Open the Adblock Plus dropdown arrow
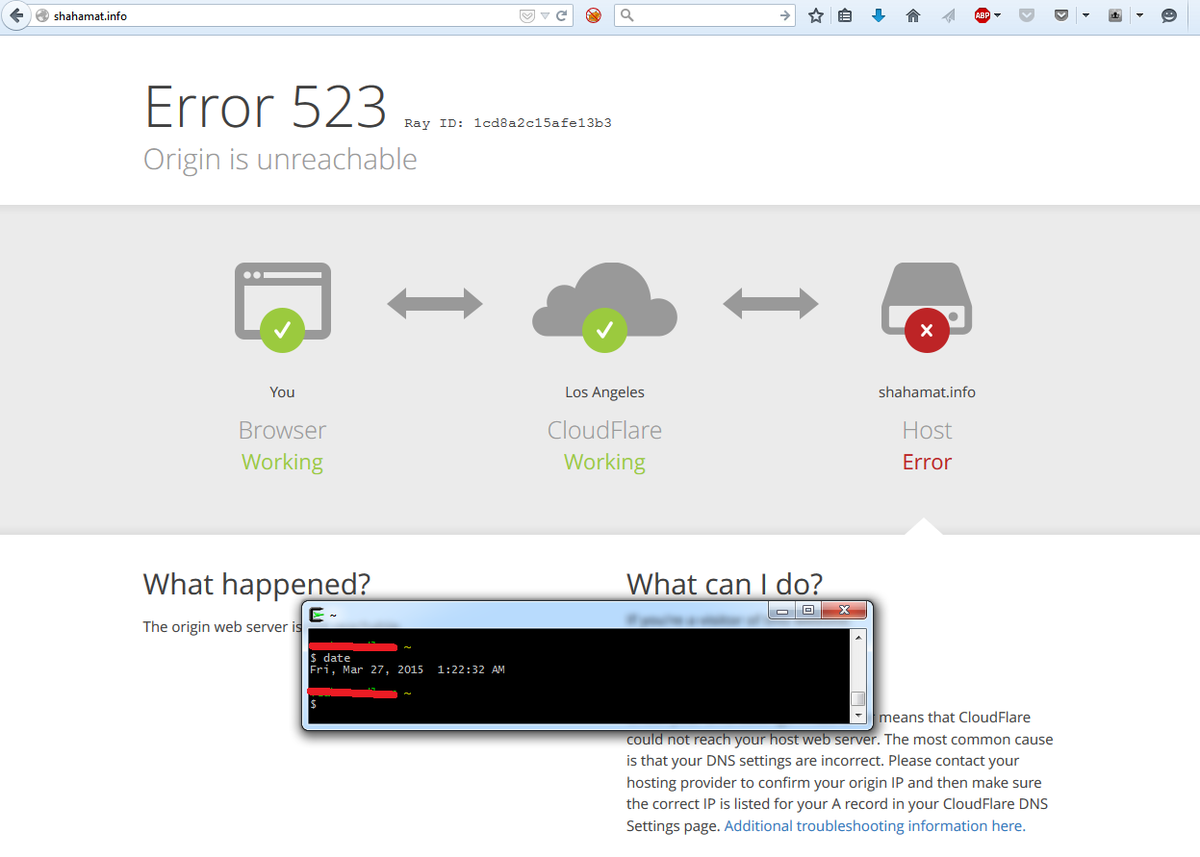The height and width of the screenshot is (857, 1200). (998, 16)
